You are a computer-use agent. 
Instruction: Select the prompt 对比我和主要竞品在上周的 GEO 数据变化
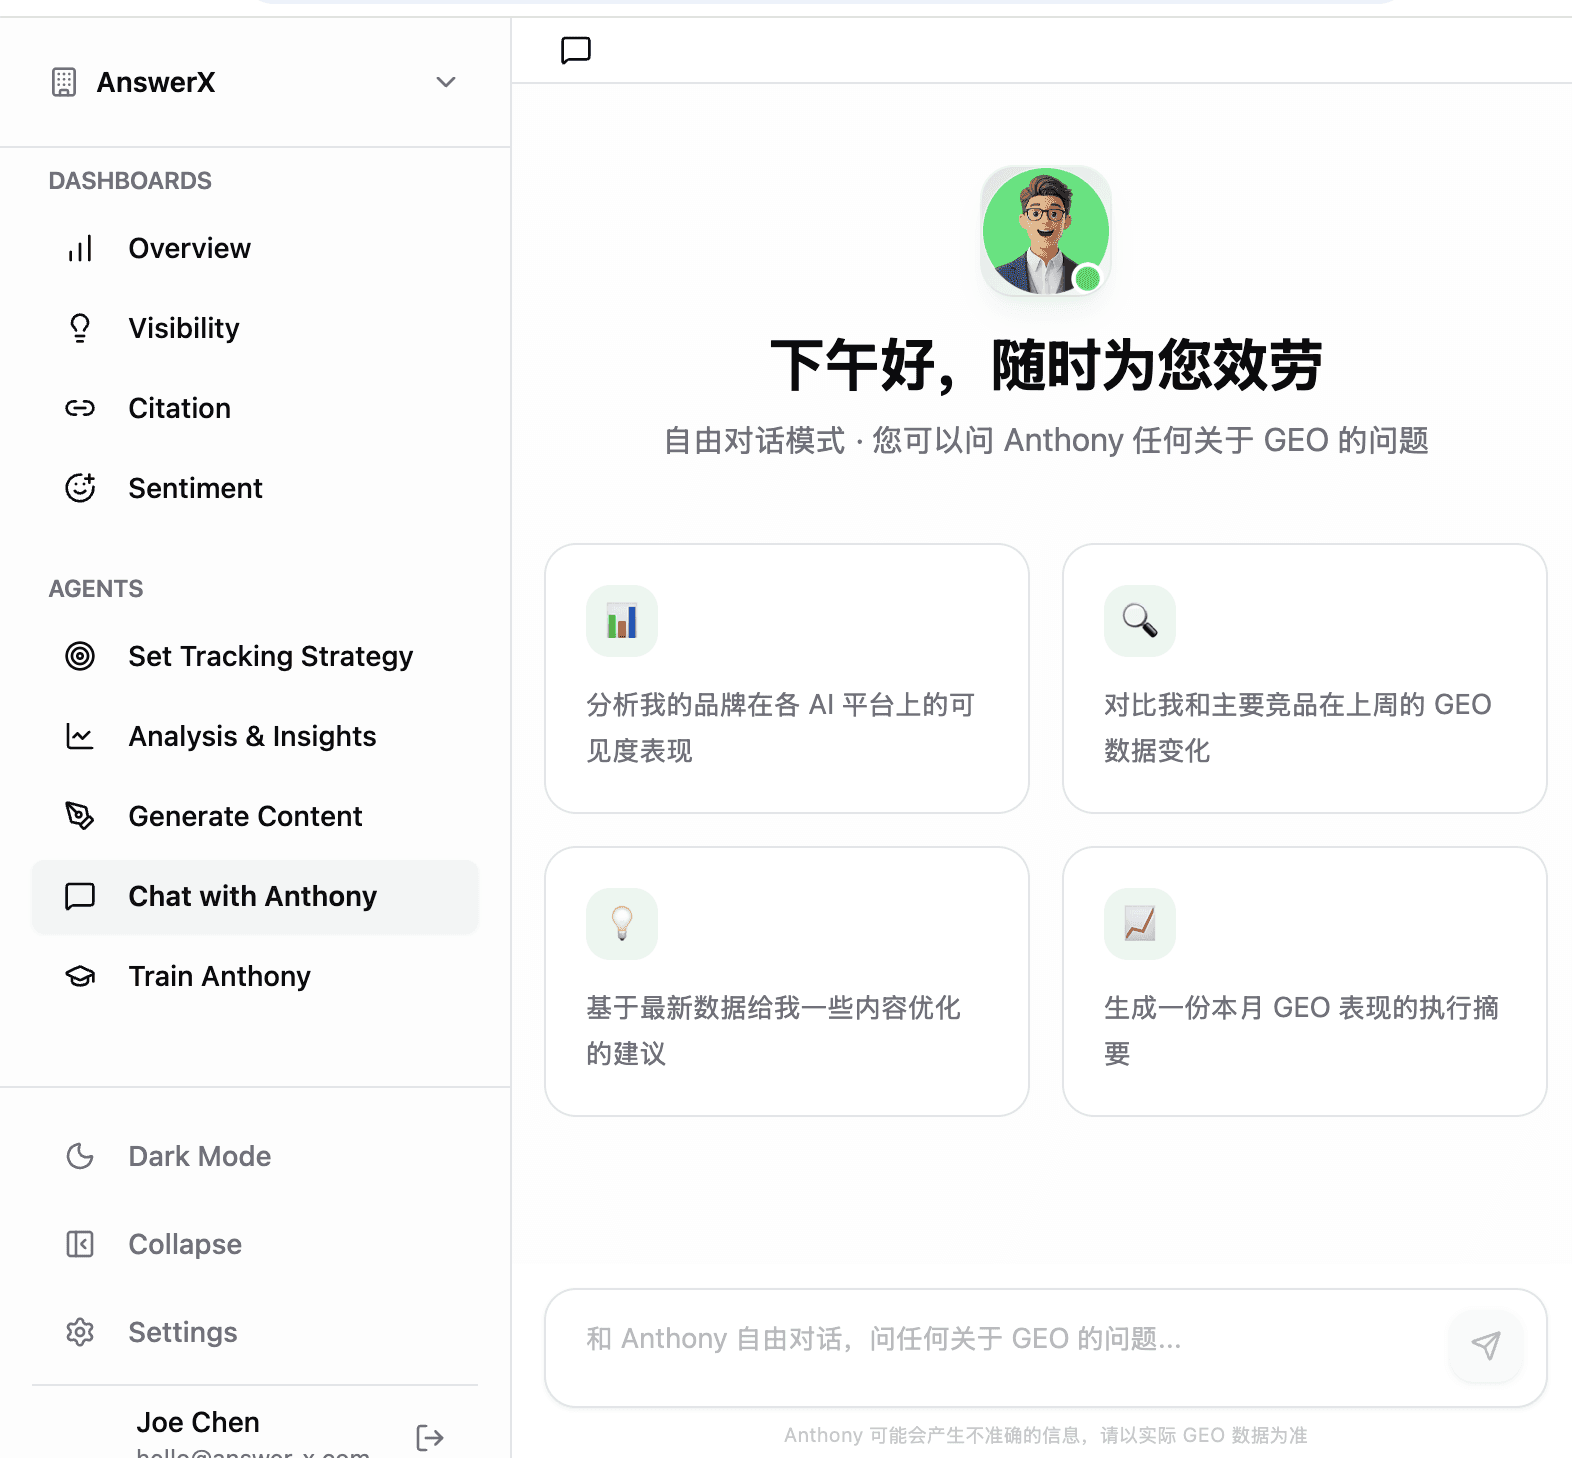(x=1305, y=679)
